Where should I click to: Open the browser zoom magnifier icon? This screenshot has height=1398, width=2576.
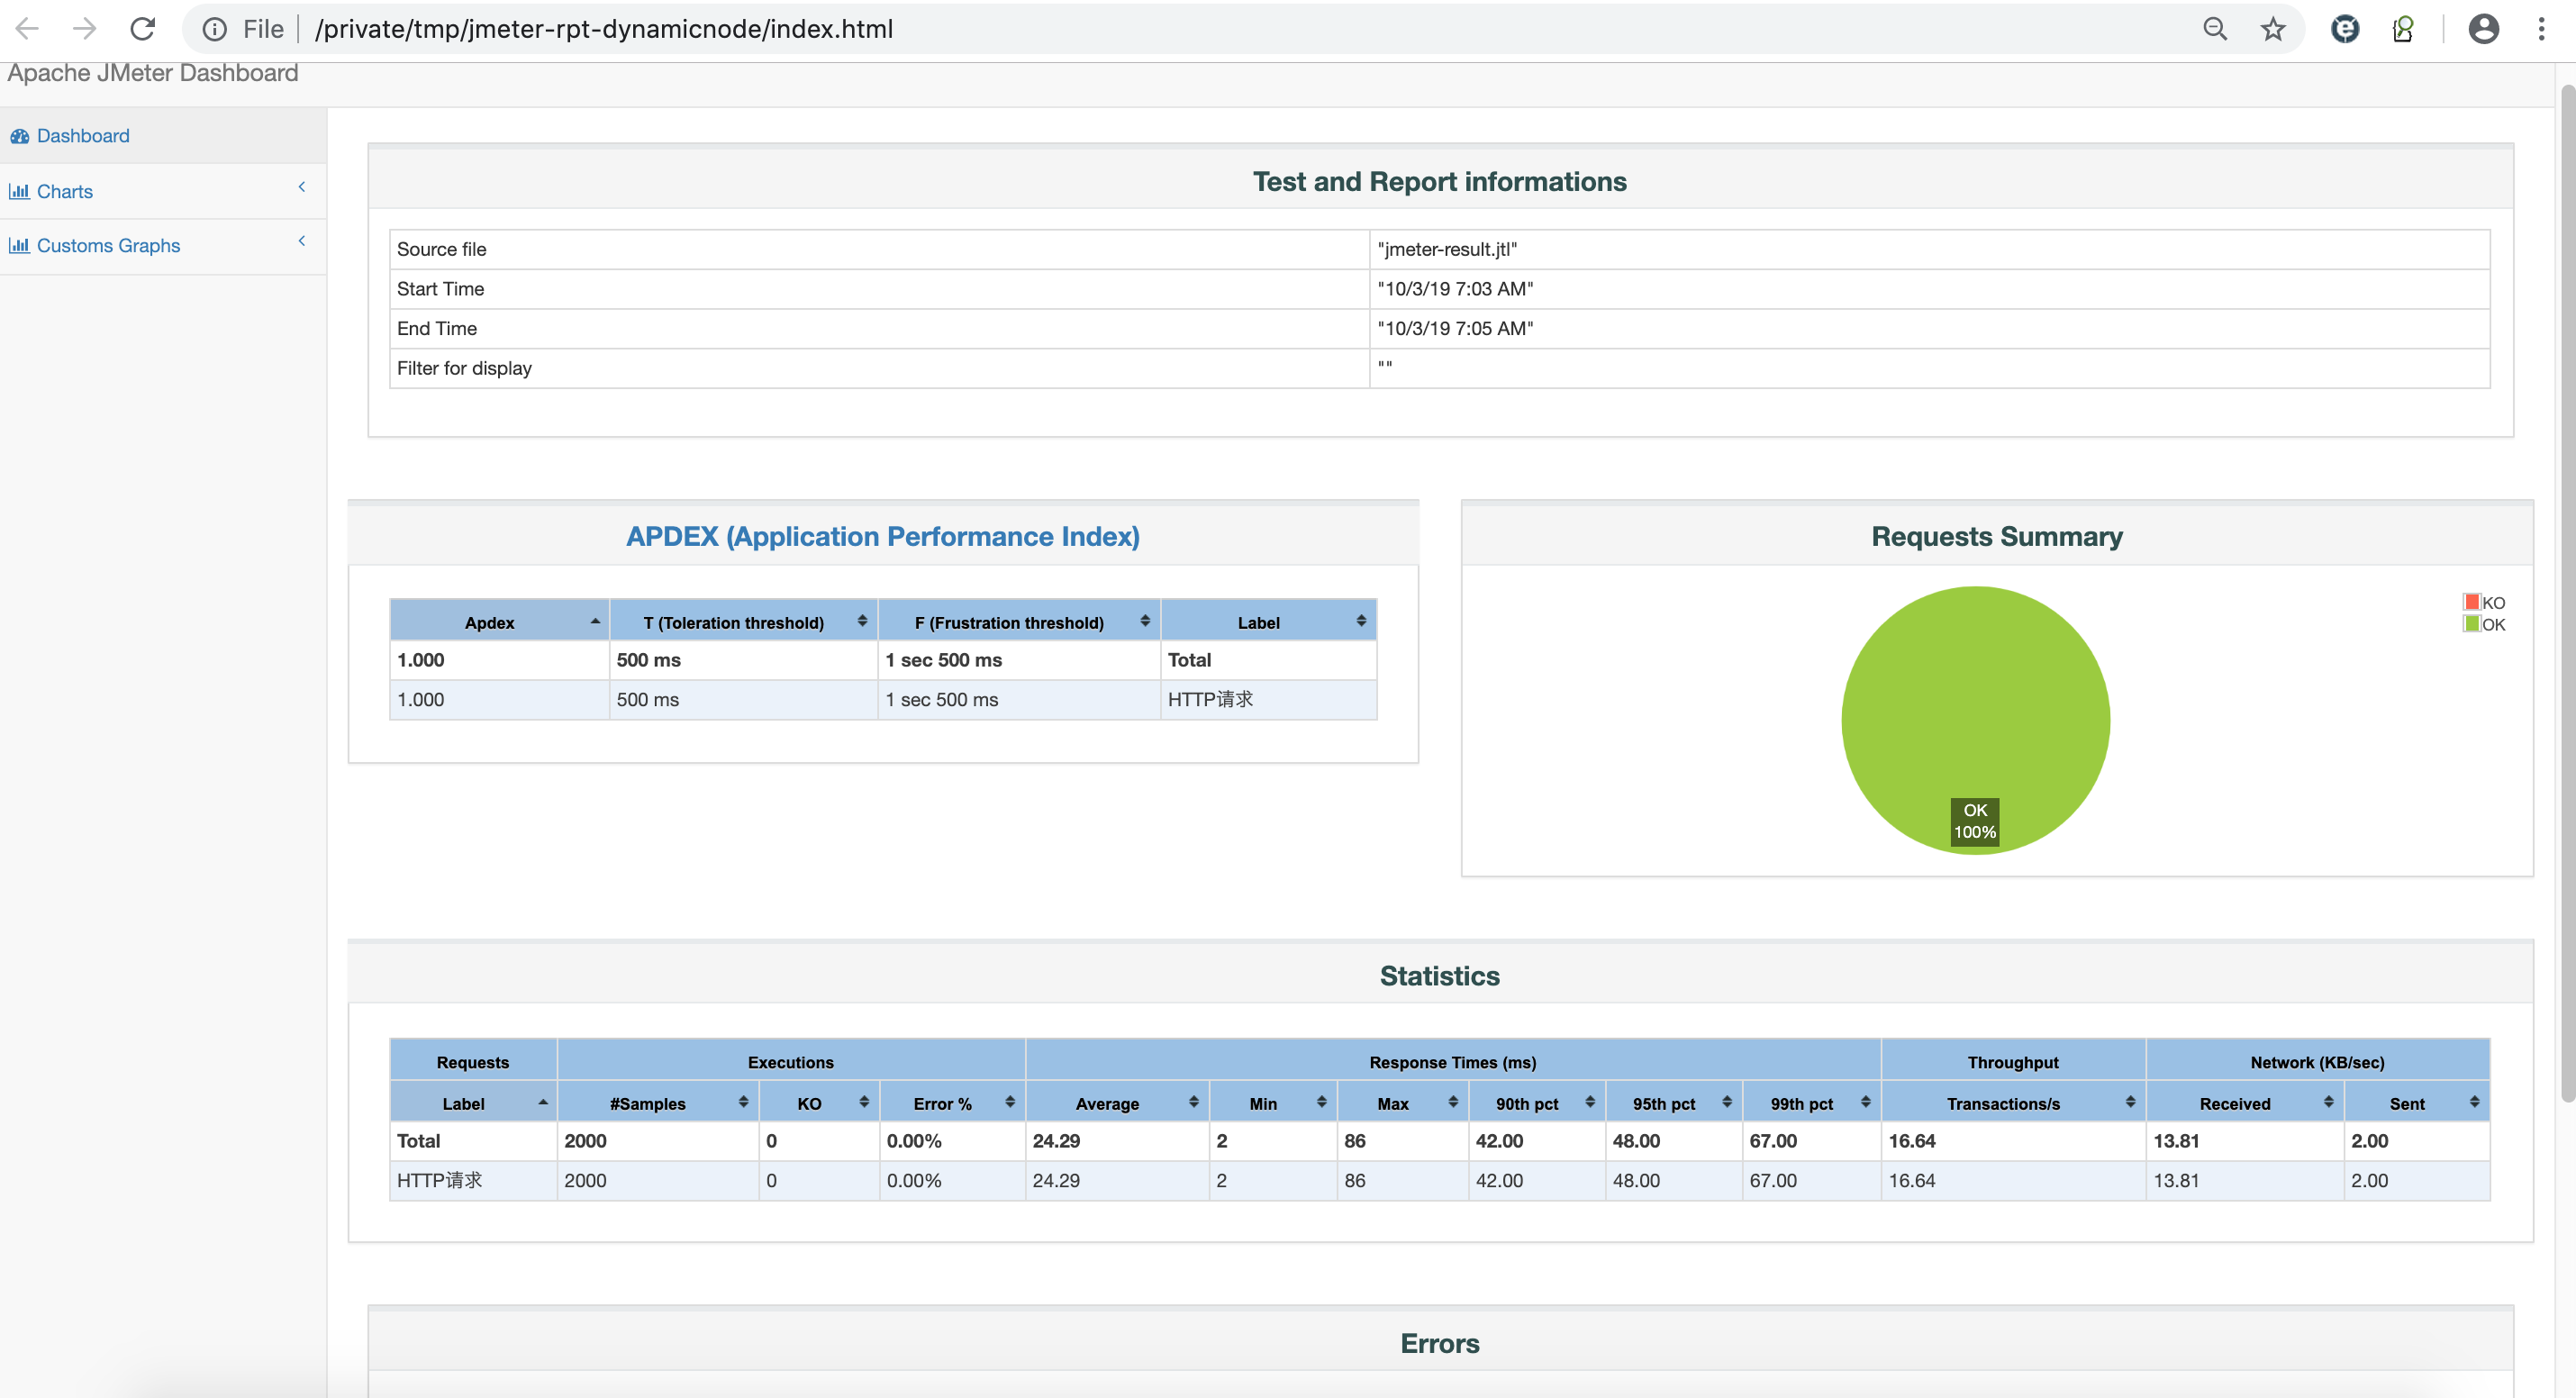2215,29
